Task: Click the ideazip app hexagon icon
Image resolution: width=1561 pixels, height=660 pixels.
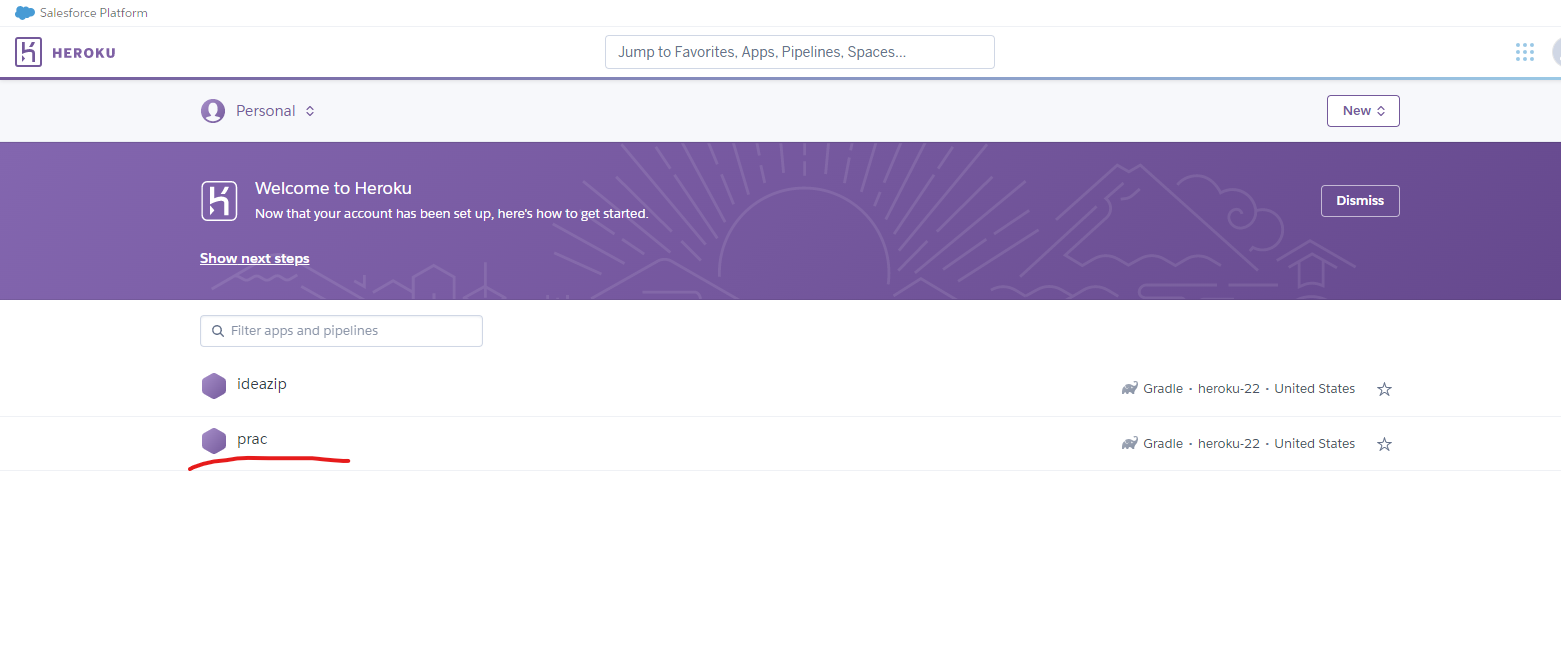Action: click(214, 386)
